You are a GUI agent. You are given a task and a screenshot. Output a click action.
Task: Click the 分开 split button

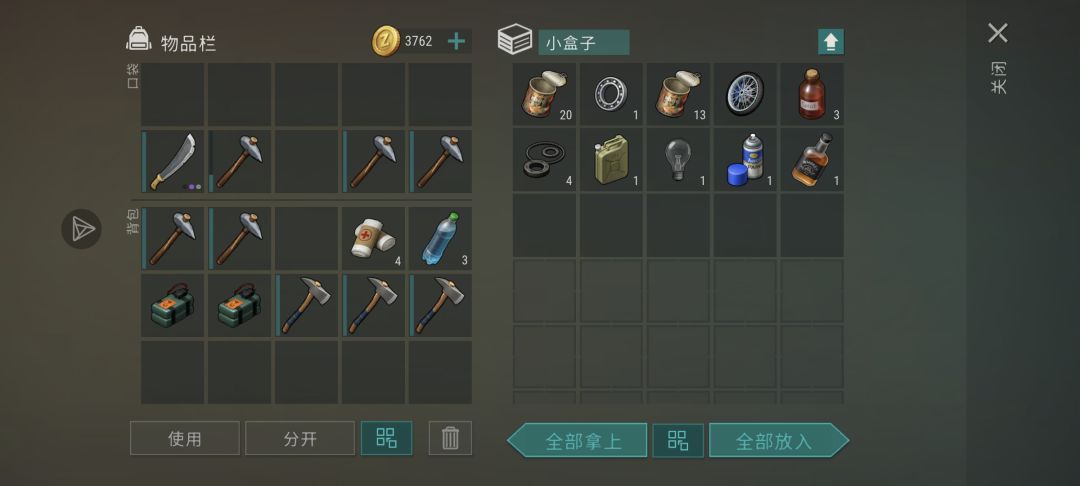pyautogui.click(x=300, y=438)
